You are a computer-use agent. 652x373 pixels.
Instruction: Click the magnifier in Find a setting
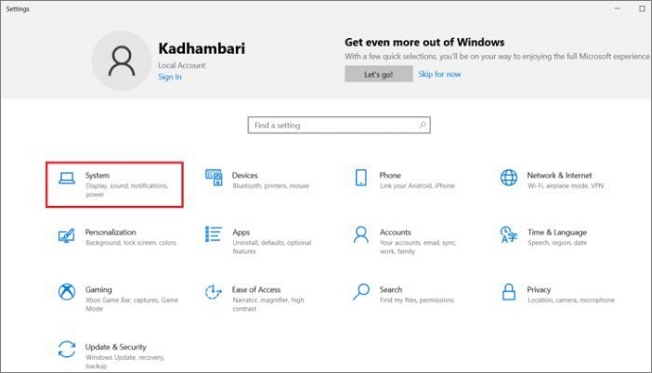(422, 125)
